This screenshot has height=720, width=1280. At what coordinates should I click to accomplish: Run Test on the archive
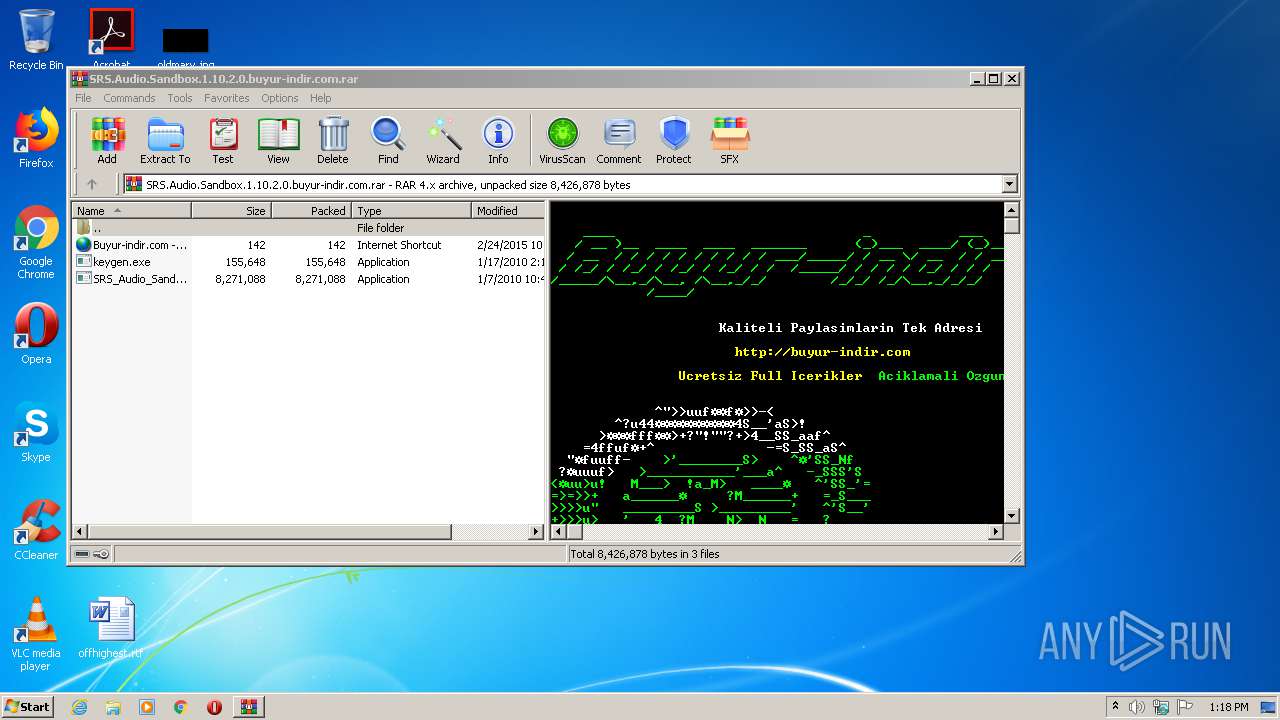coord(223,140)
